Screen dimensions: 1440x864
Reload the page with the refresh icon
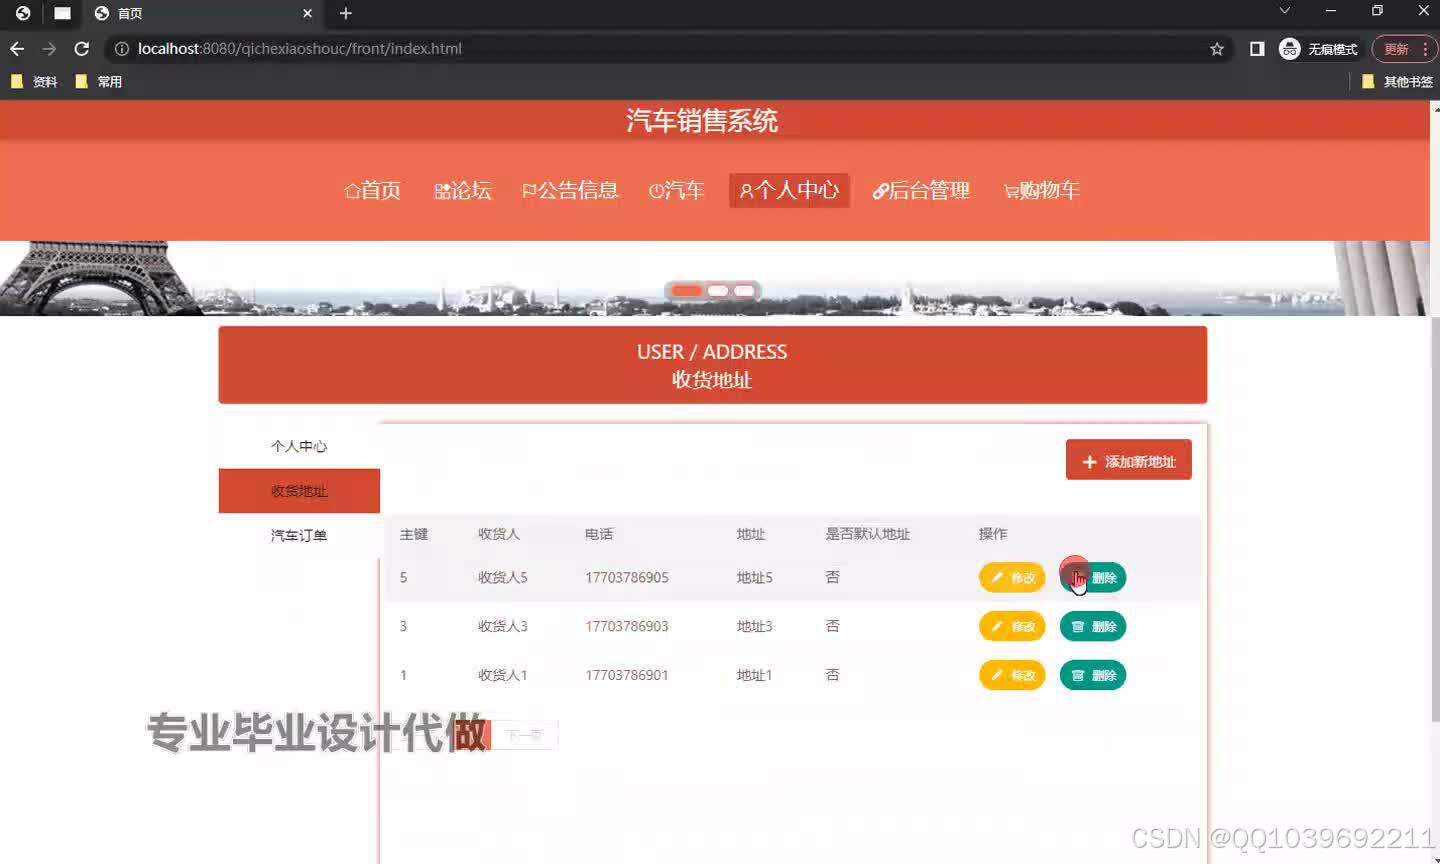tap(82, 48)
